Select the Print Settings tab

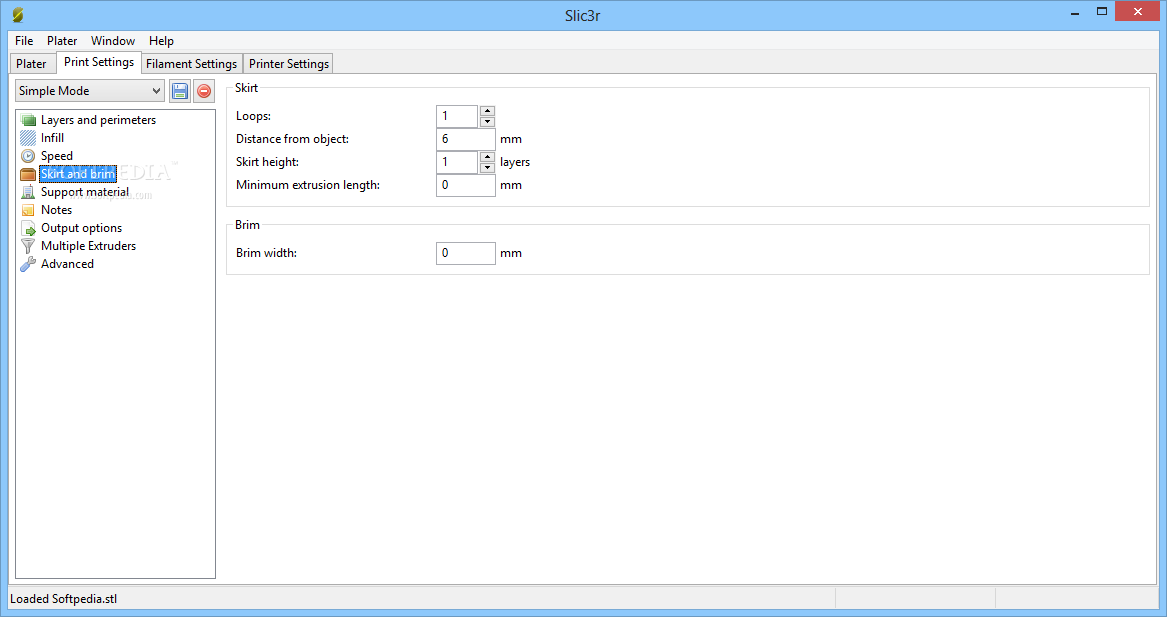(x=99, y=63)
